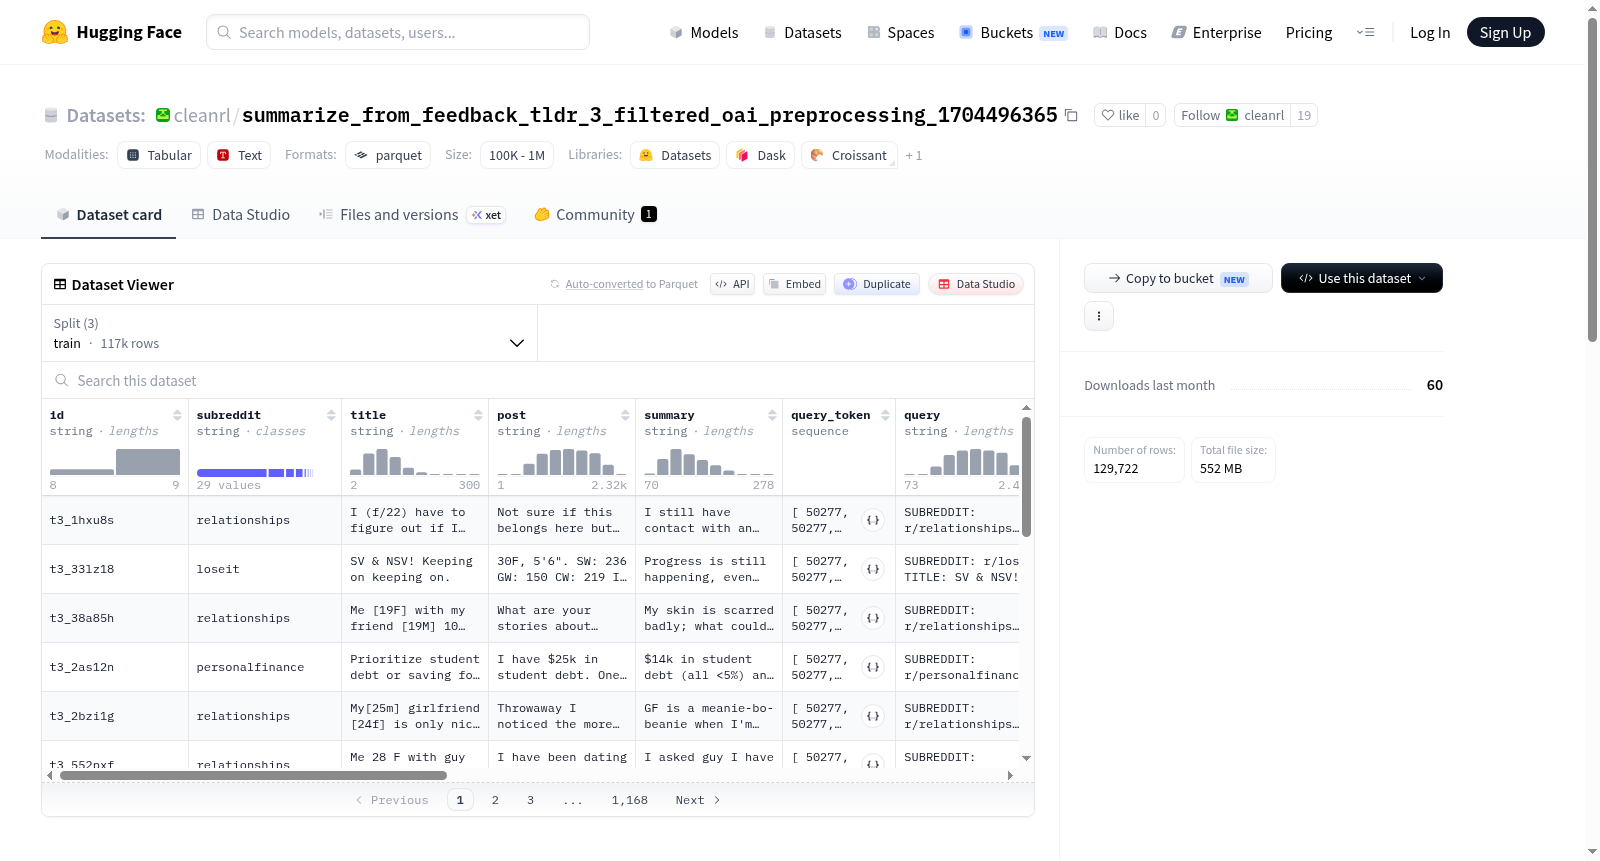Click the table horizontal scrollbar
The image size is (1600, 861).
point(252,775)
